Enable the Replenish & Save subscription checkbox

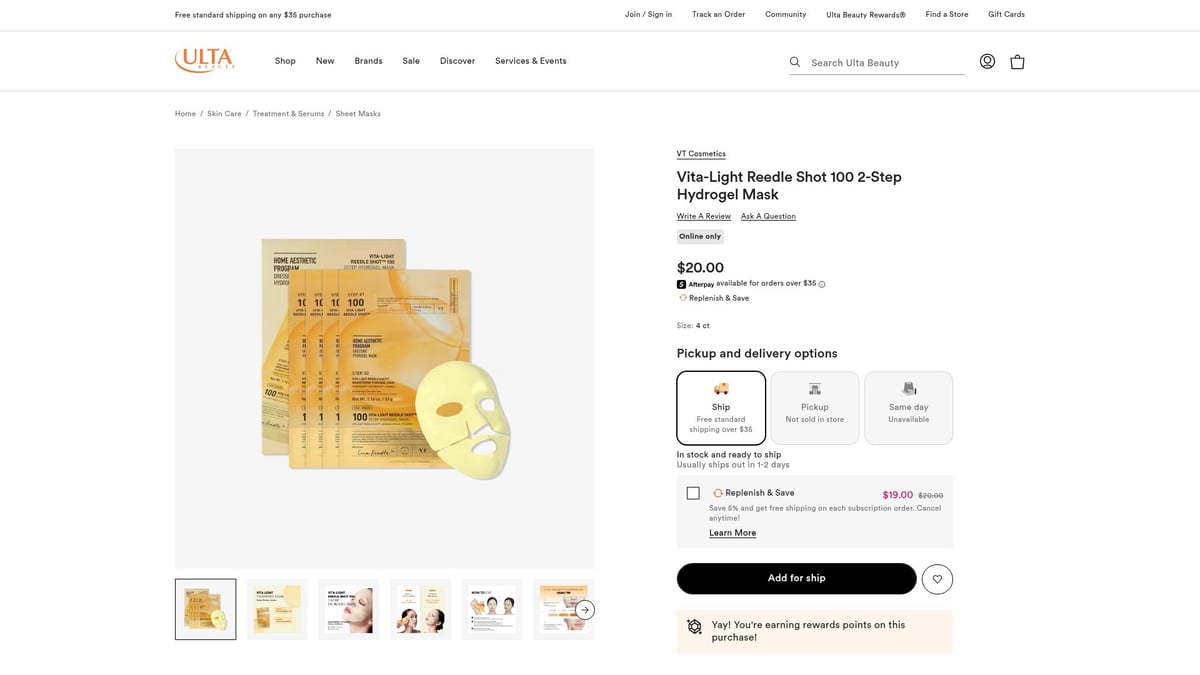tap(693, 492)
